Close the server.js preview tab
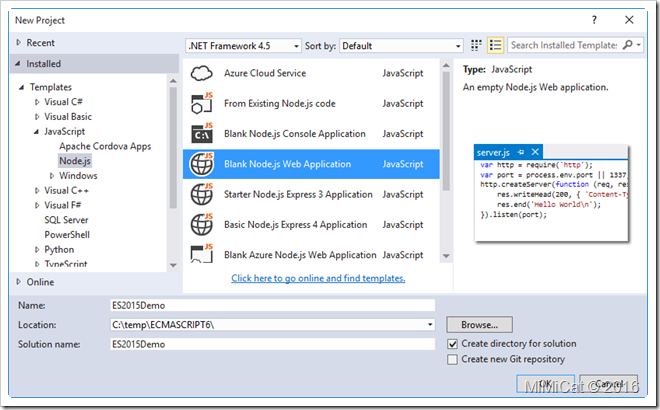This screenshot has width=660, height=410. coord(535,152)
